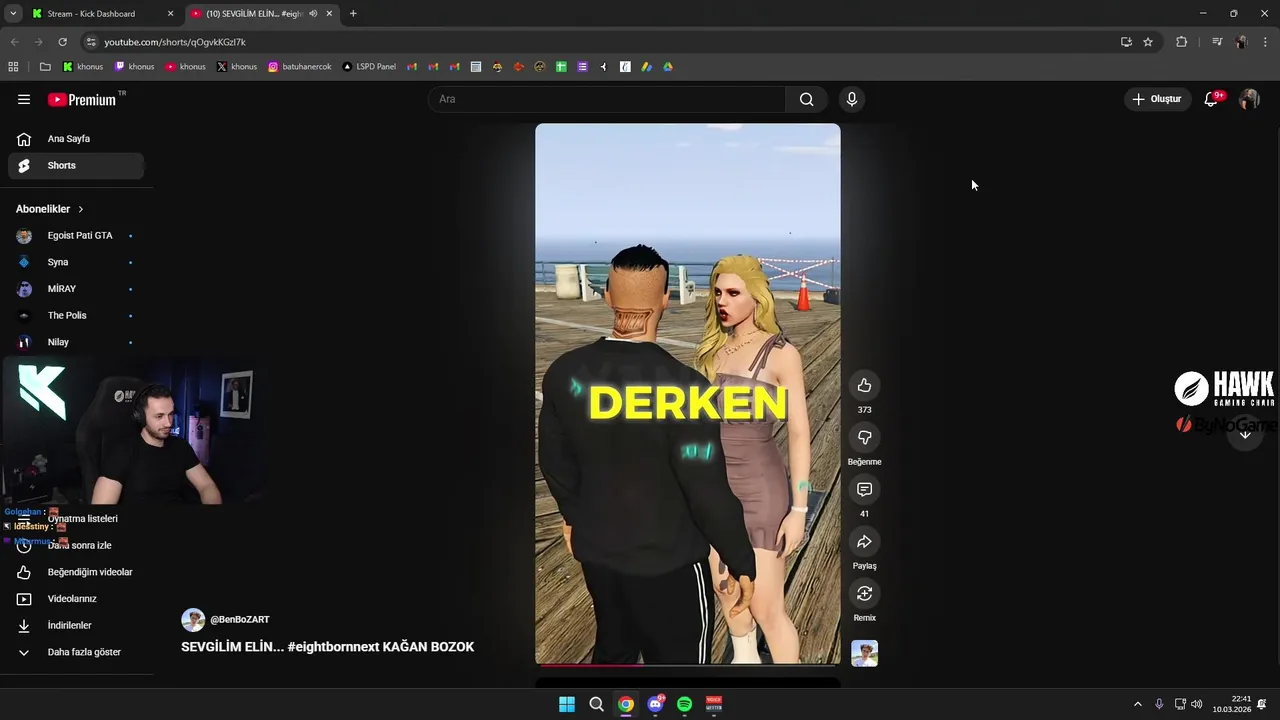Open The Polis channel subscription

coord(76,315)
